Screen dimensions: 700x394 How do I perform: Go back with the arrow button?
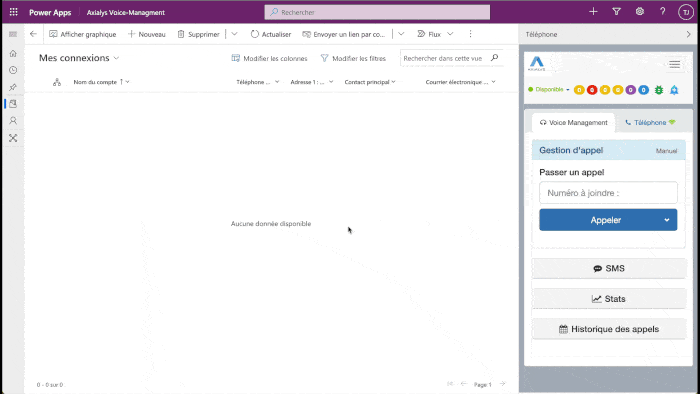pyautogui.click(x=33, y=34)
